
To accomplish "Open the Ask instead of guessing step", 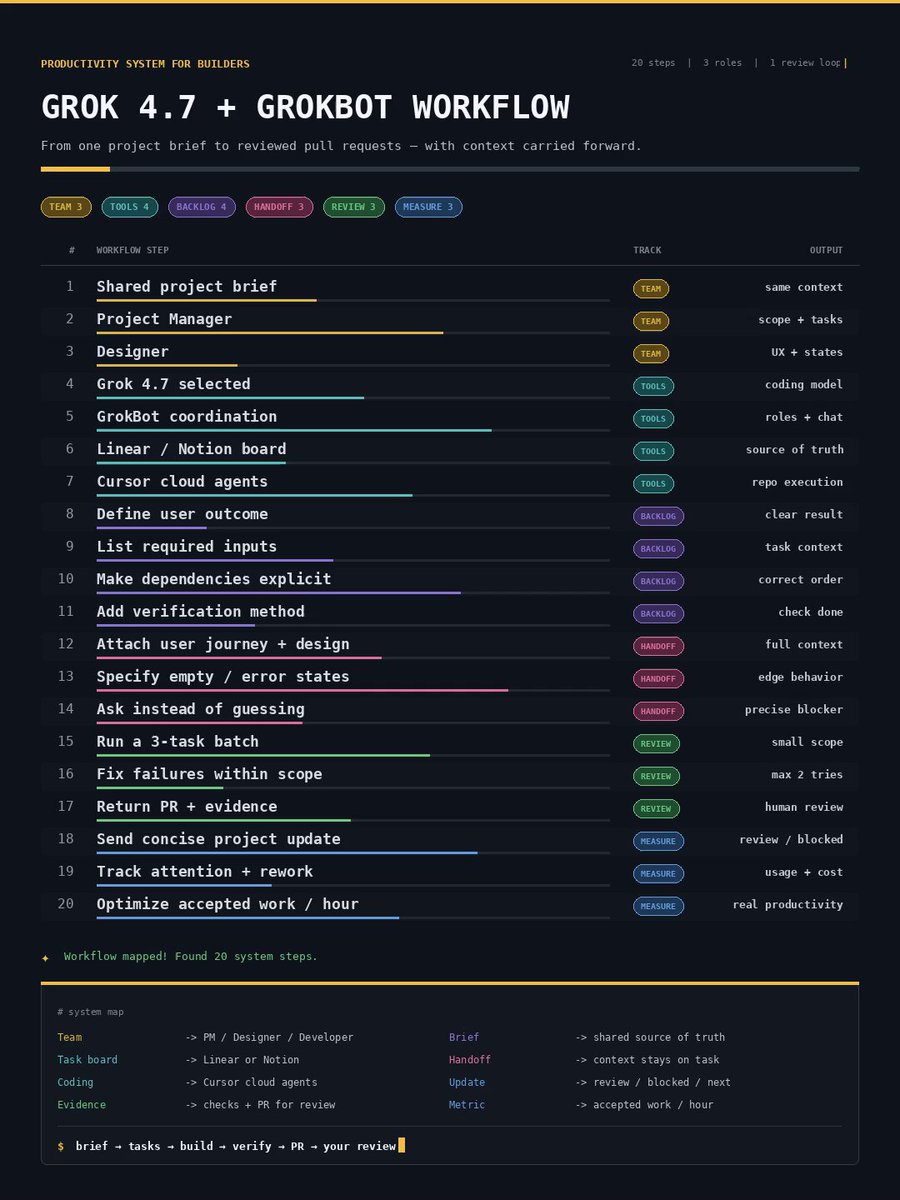I will (201, 709).
